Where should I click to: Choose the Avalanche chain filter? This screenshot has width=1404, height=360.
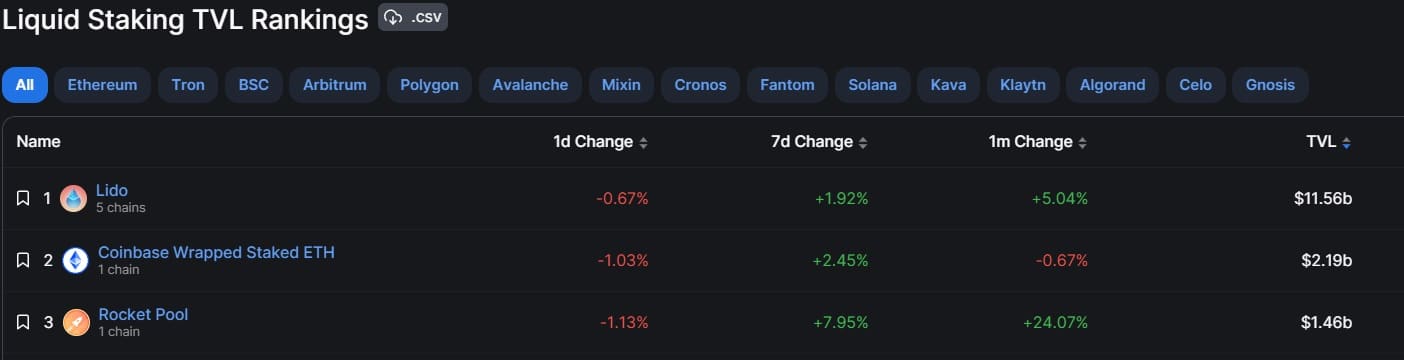pyautogui.click(x=530, y=85)
